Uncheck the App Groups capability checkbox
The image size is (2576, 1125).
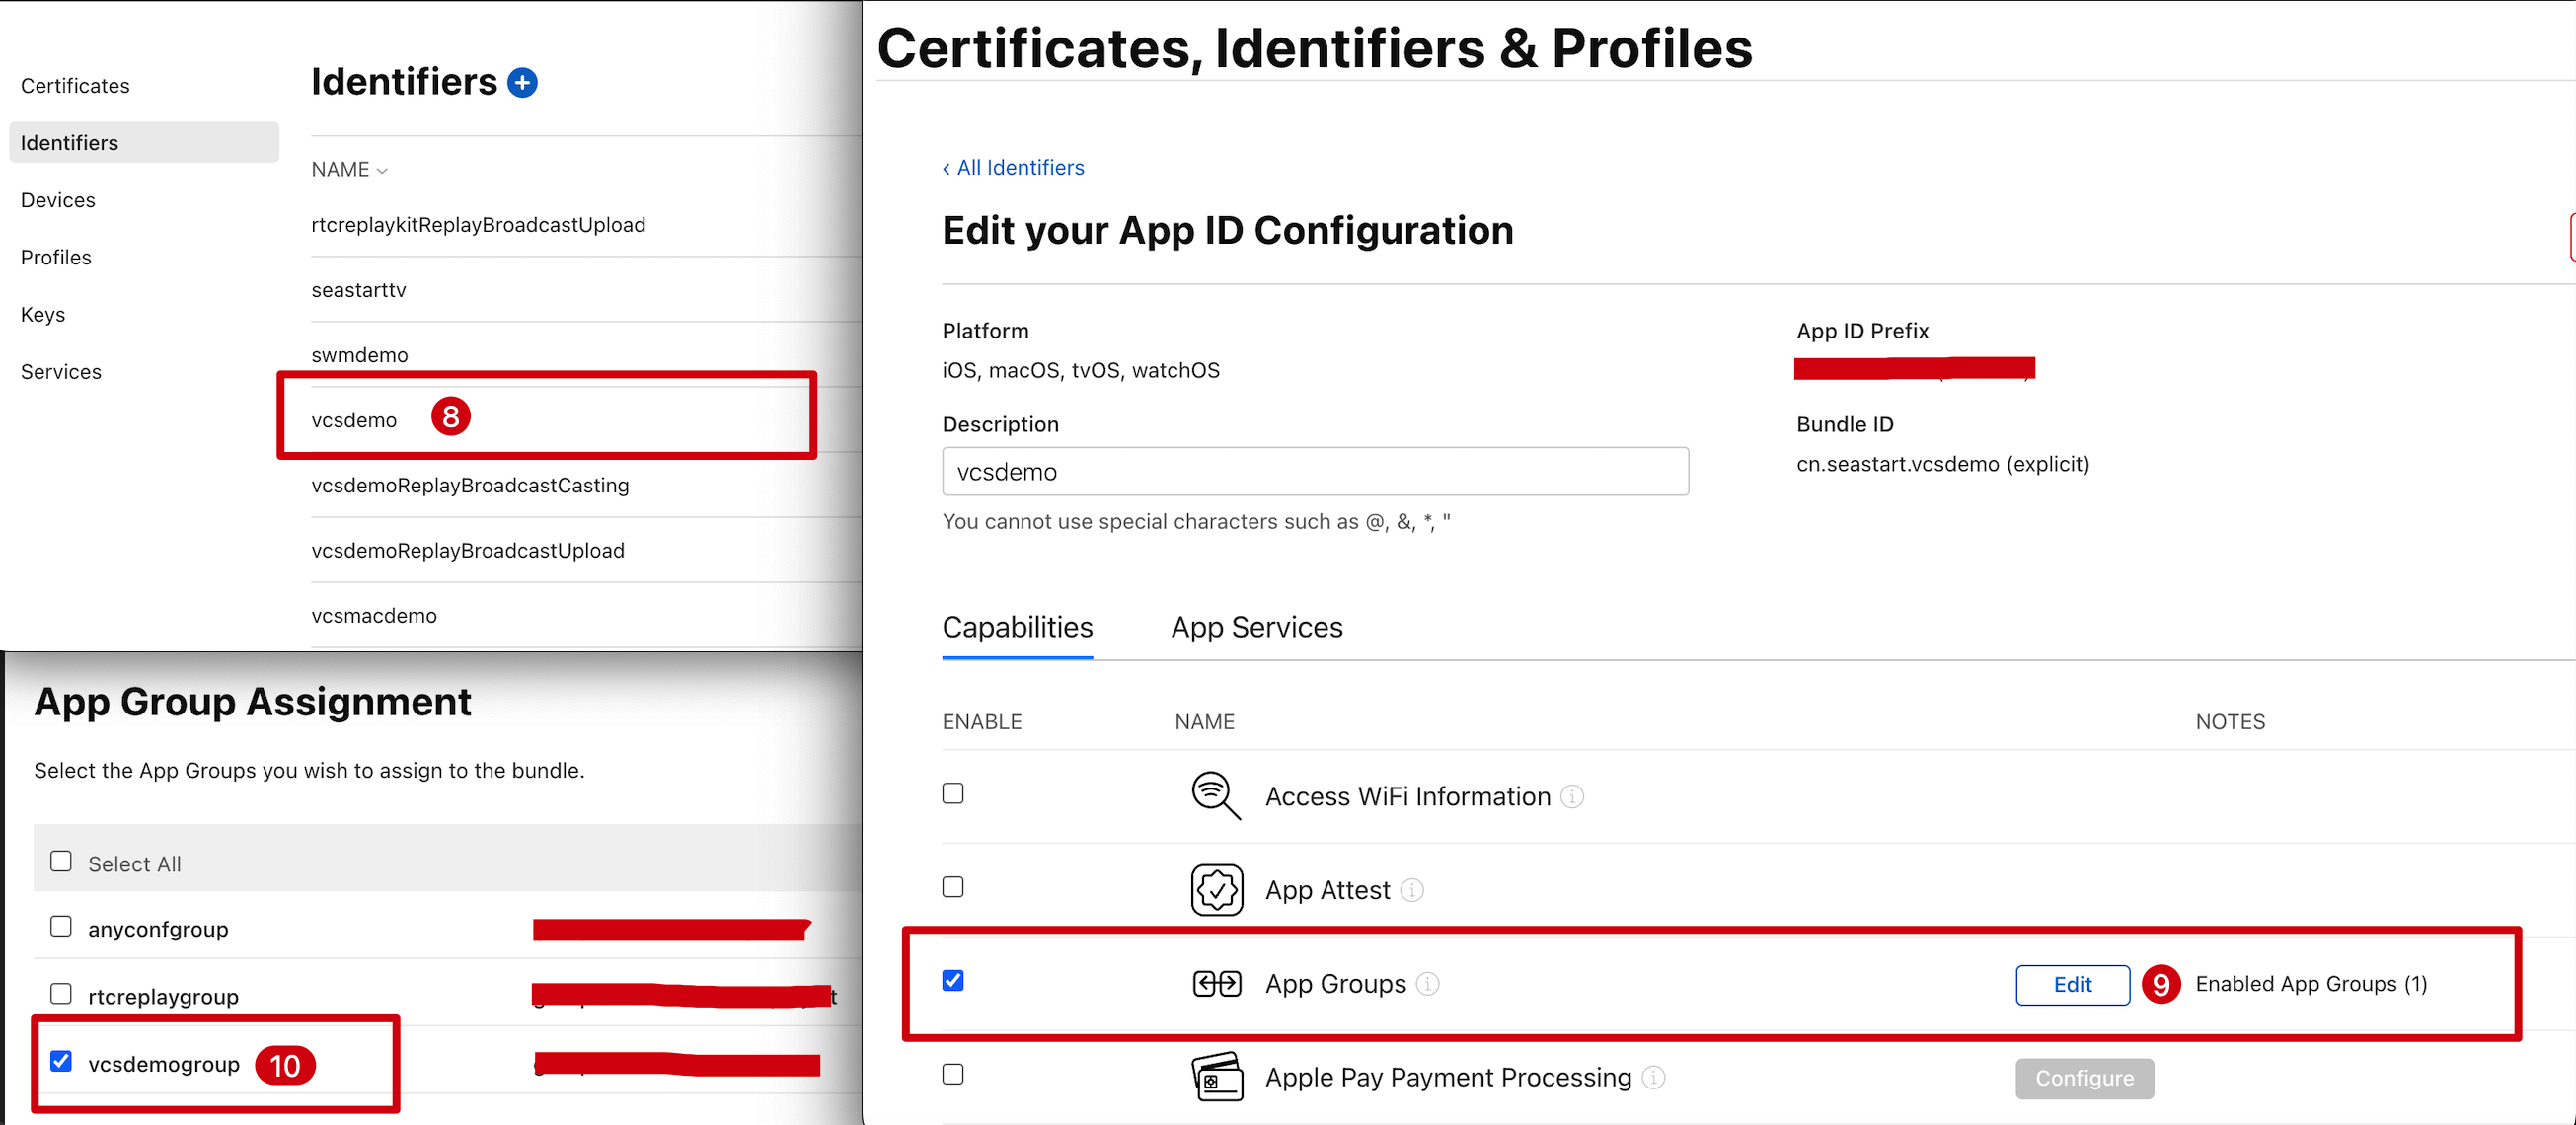point(952,981)
